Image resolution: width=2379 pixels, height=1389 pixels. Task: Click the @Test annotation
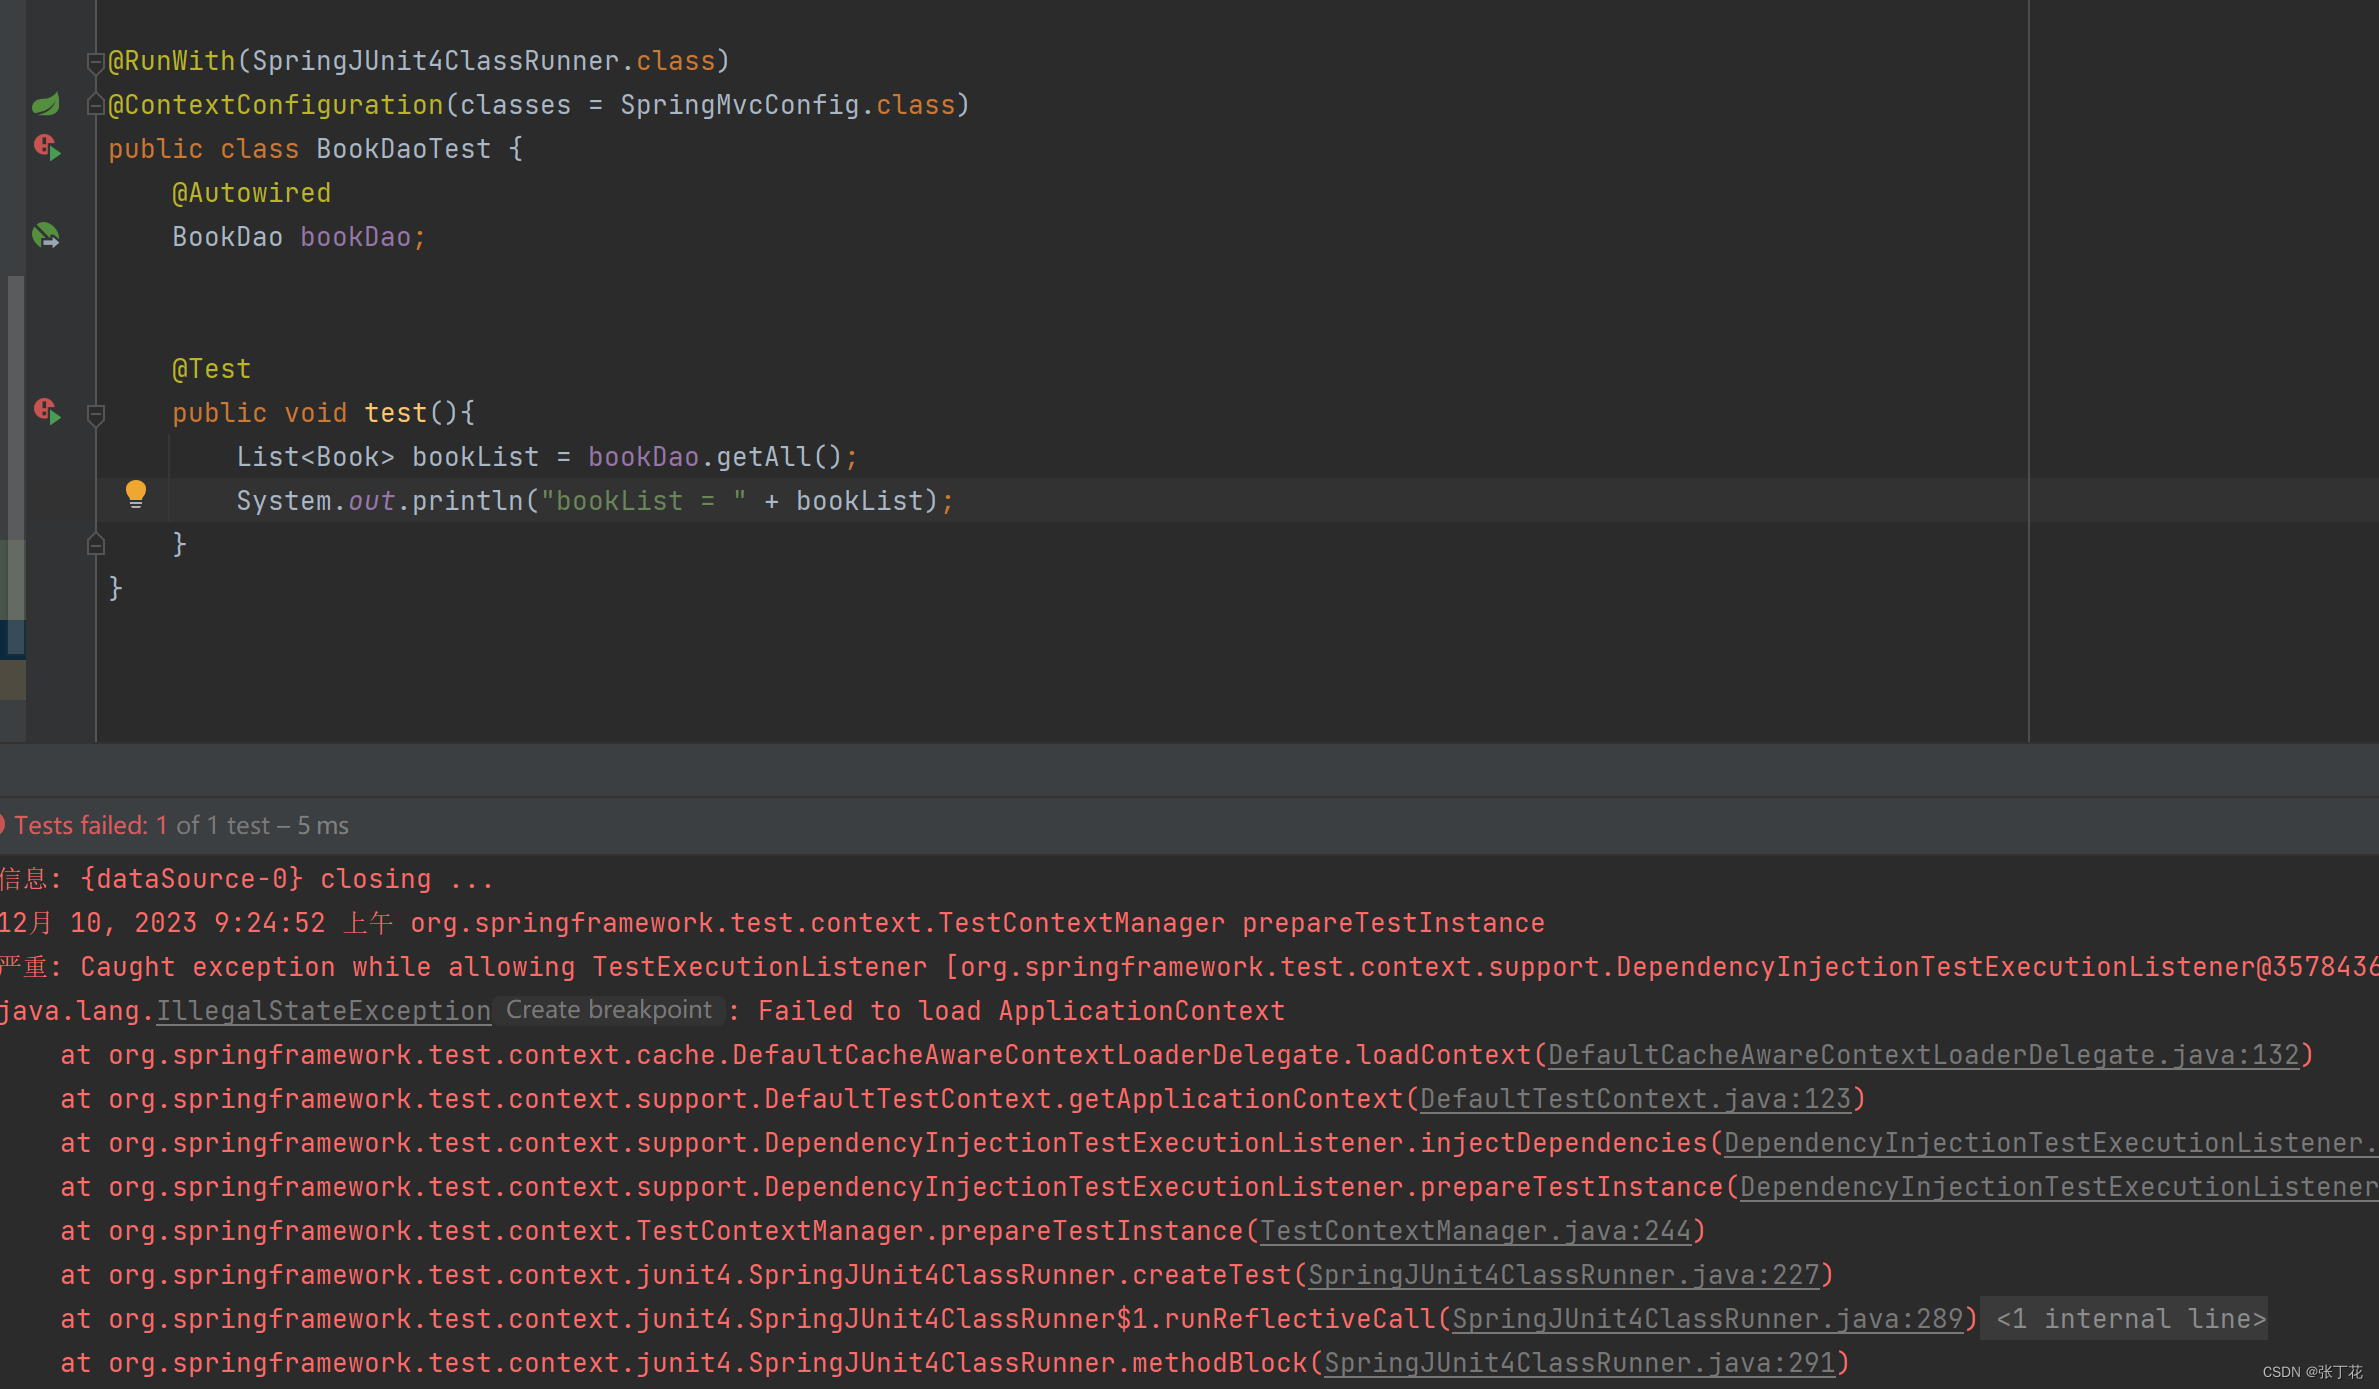pyautogui.click(x=211, y=369)
